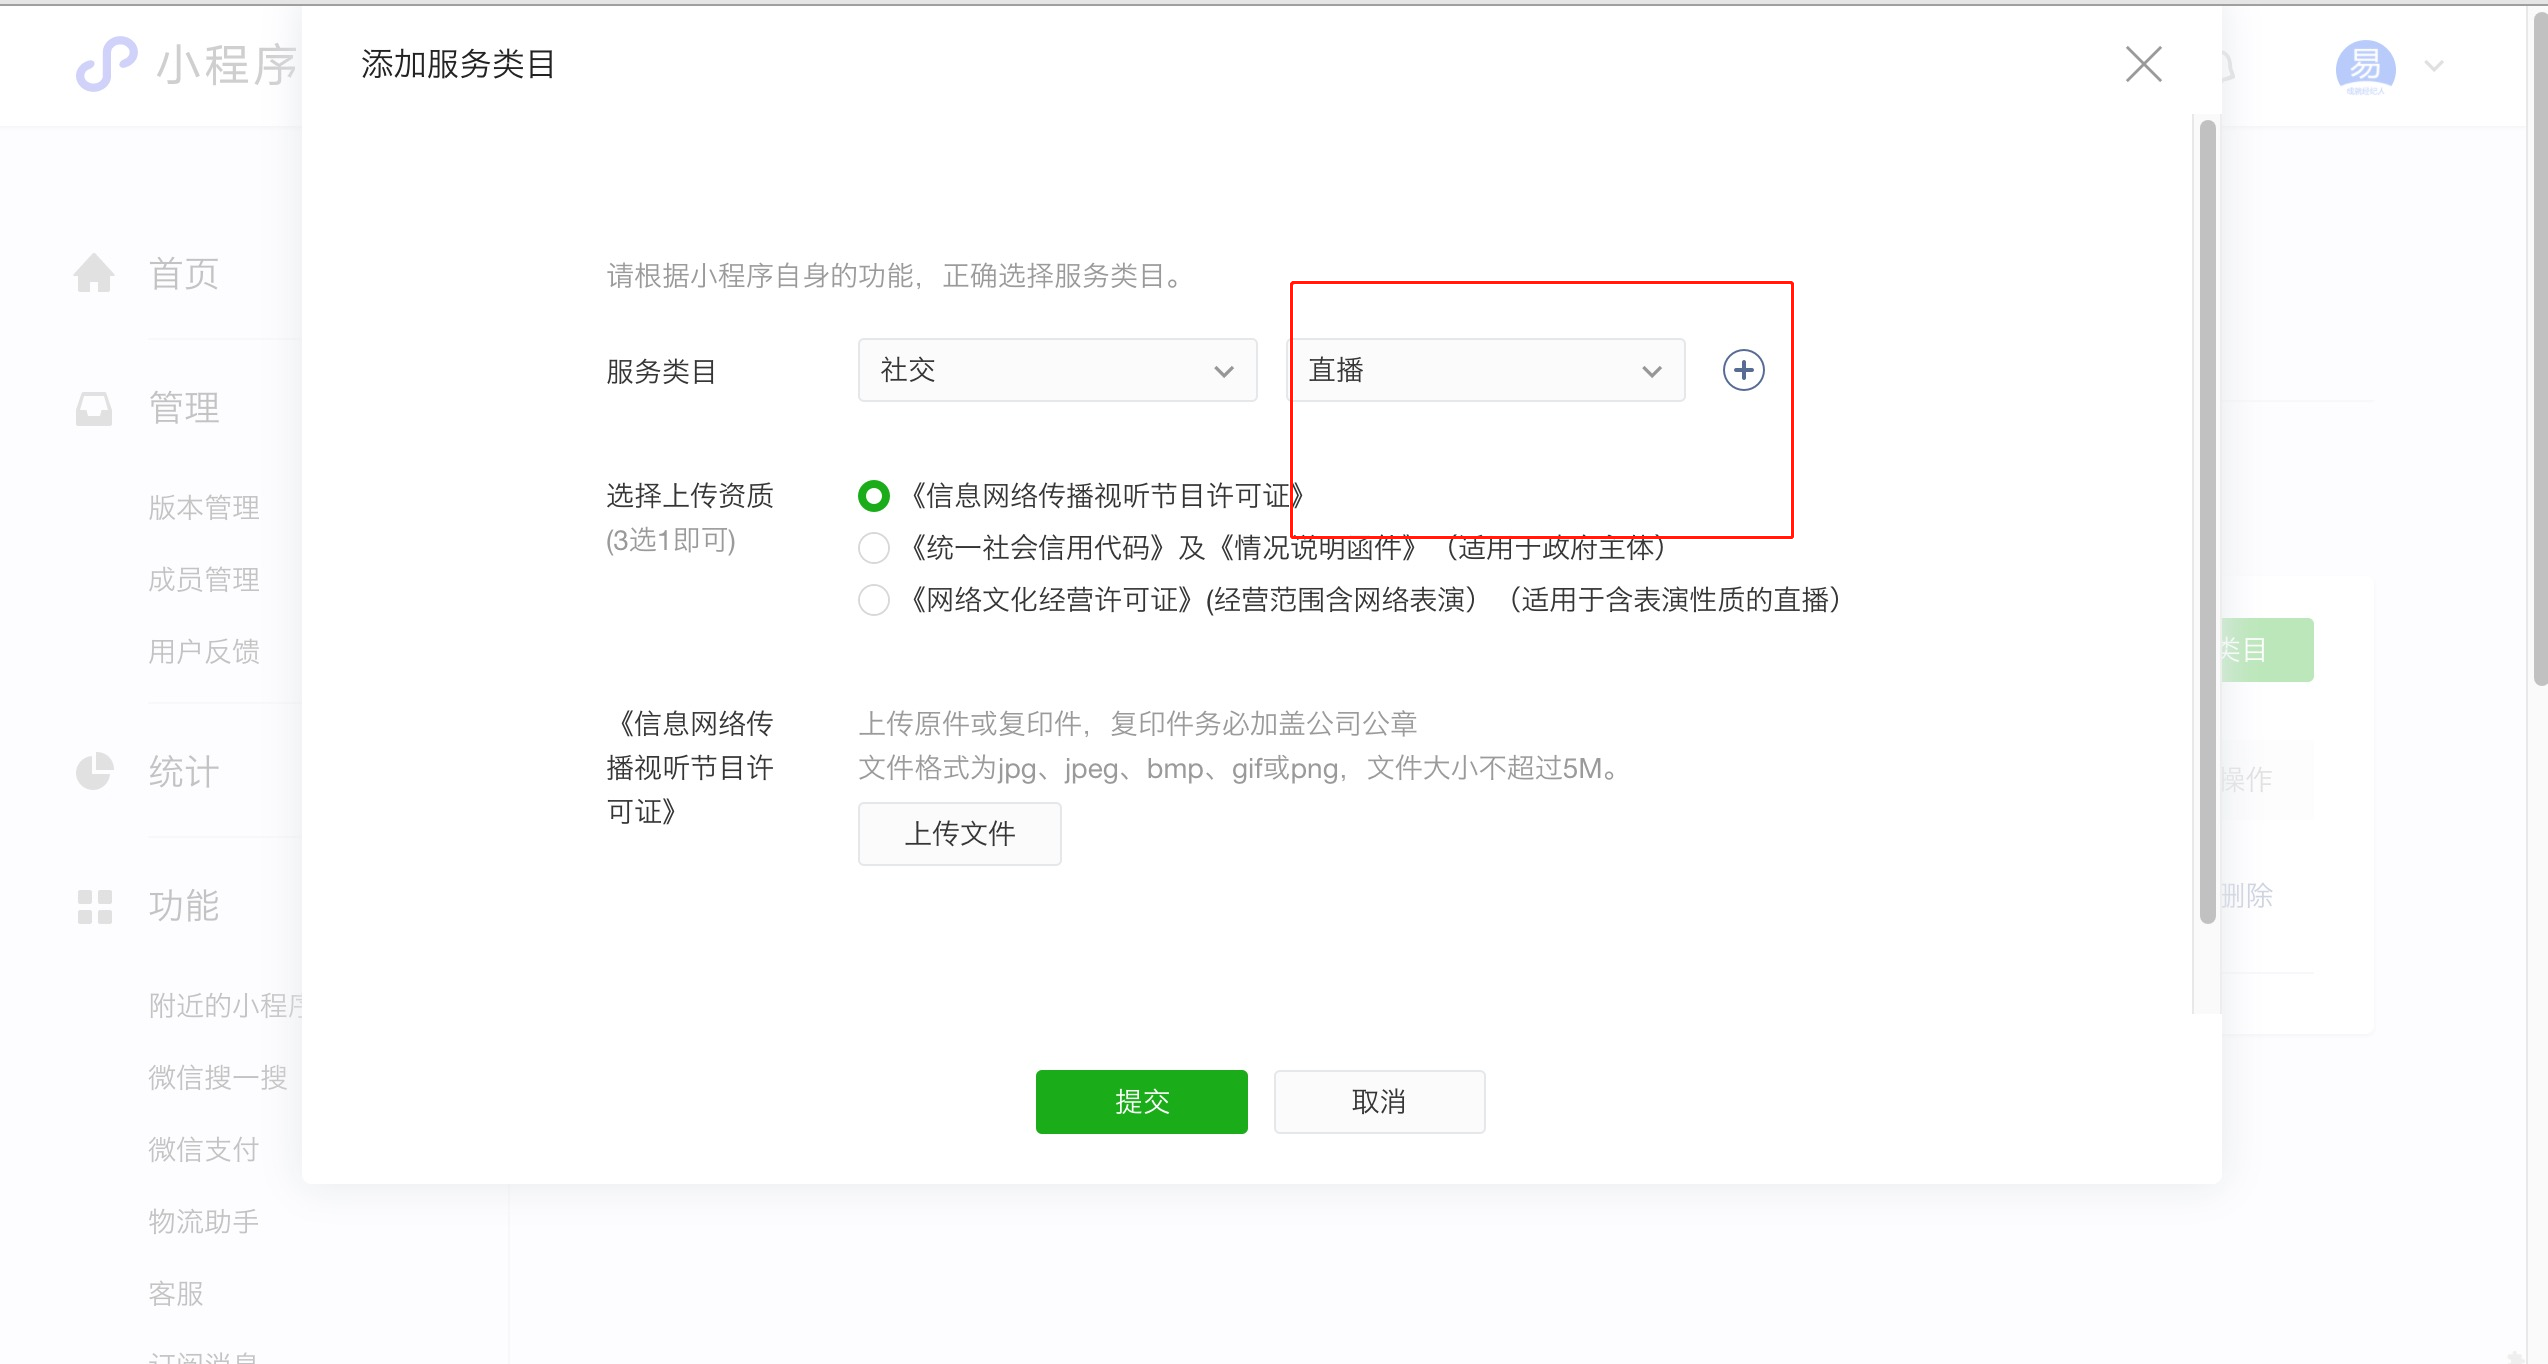Click the plus icon to add category
The image size is (2548, 1364).
(x=1743, y=370)
